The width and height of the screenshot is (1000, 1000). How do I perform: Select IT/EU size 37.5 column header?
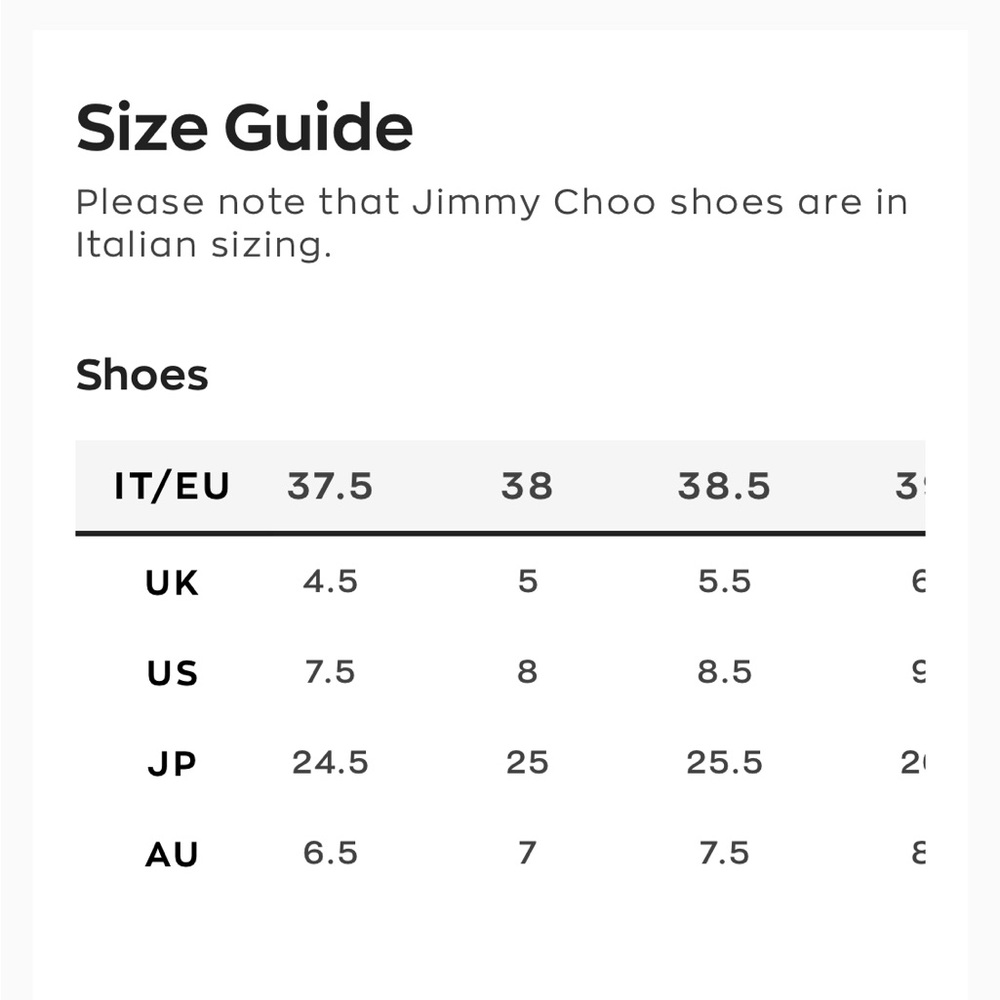point(330,486)
